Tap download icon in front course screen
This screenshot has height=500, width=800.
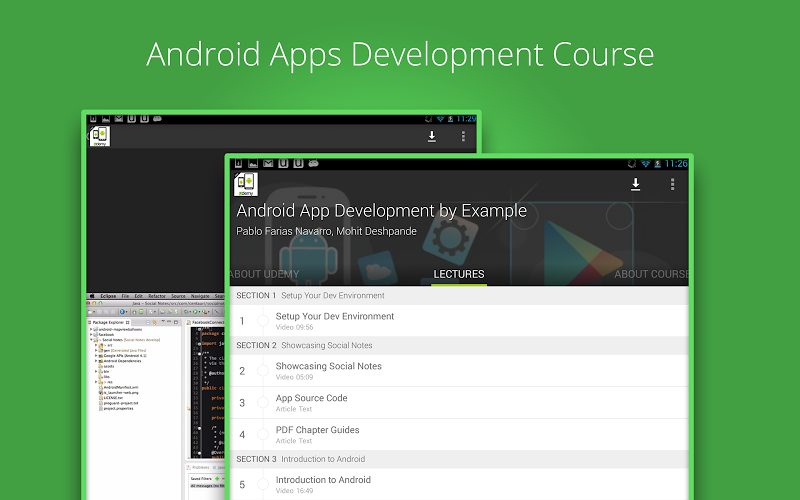tap(635, 184)
